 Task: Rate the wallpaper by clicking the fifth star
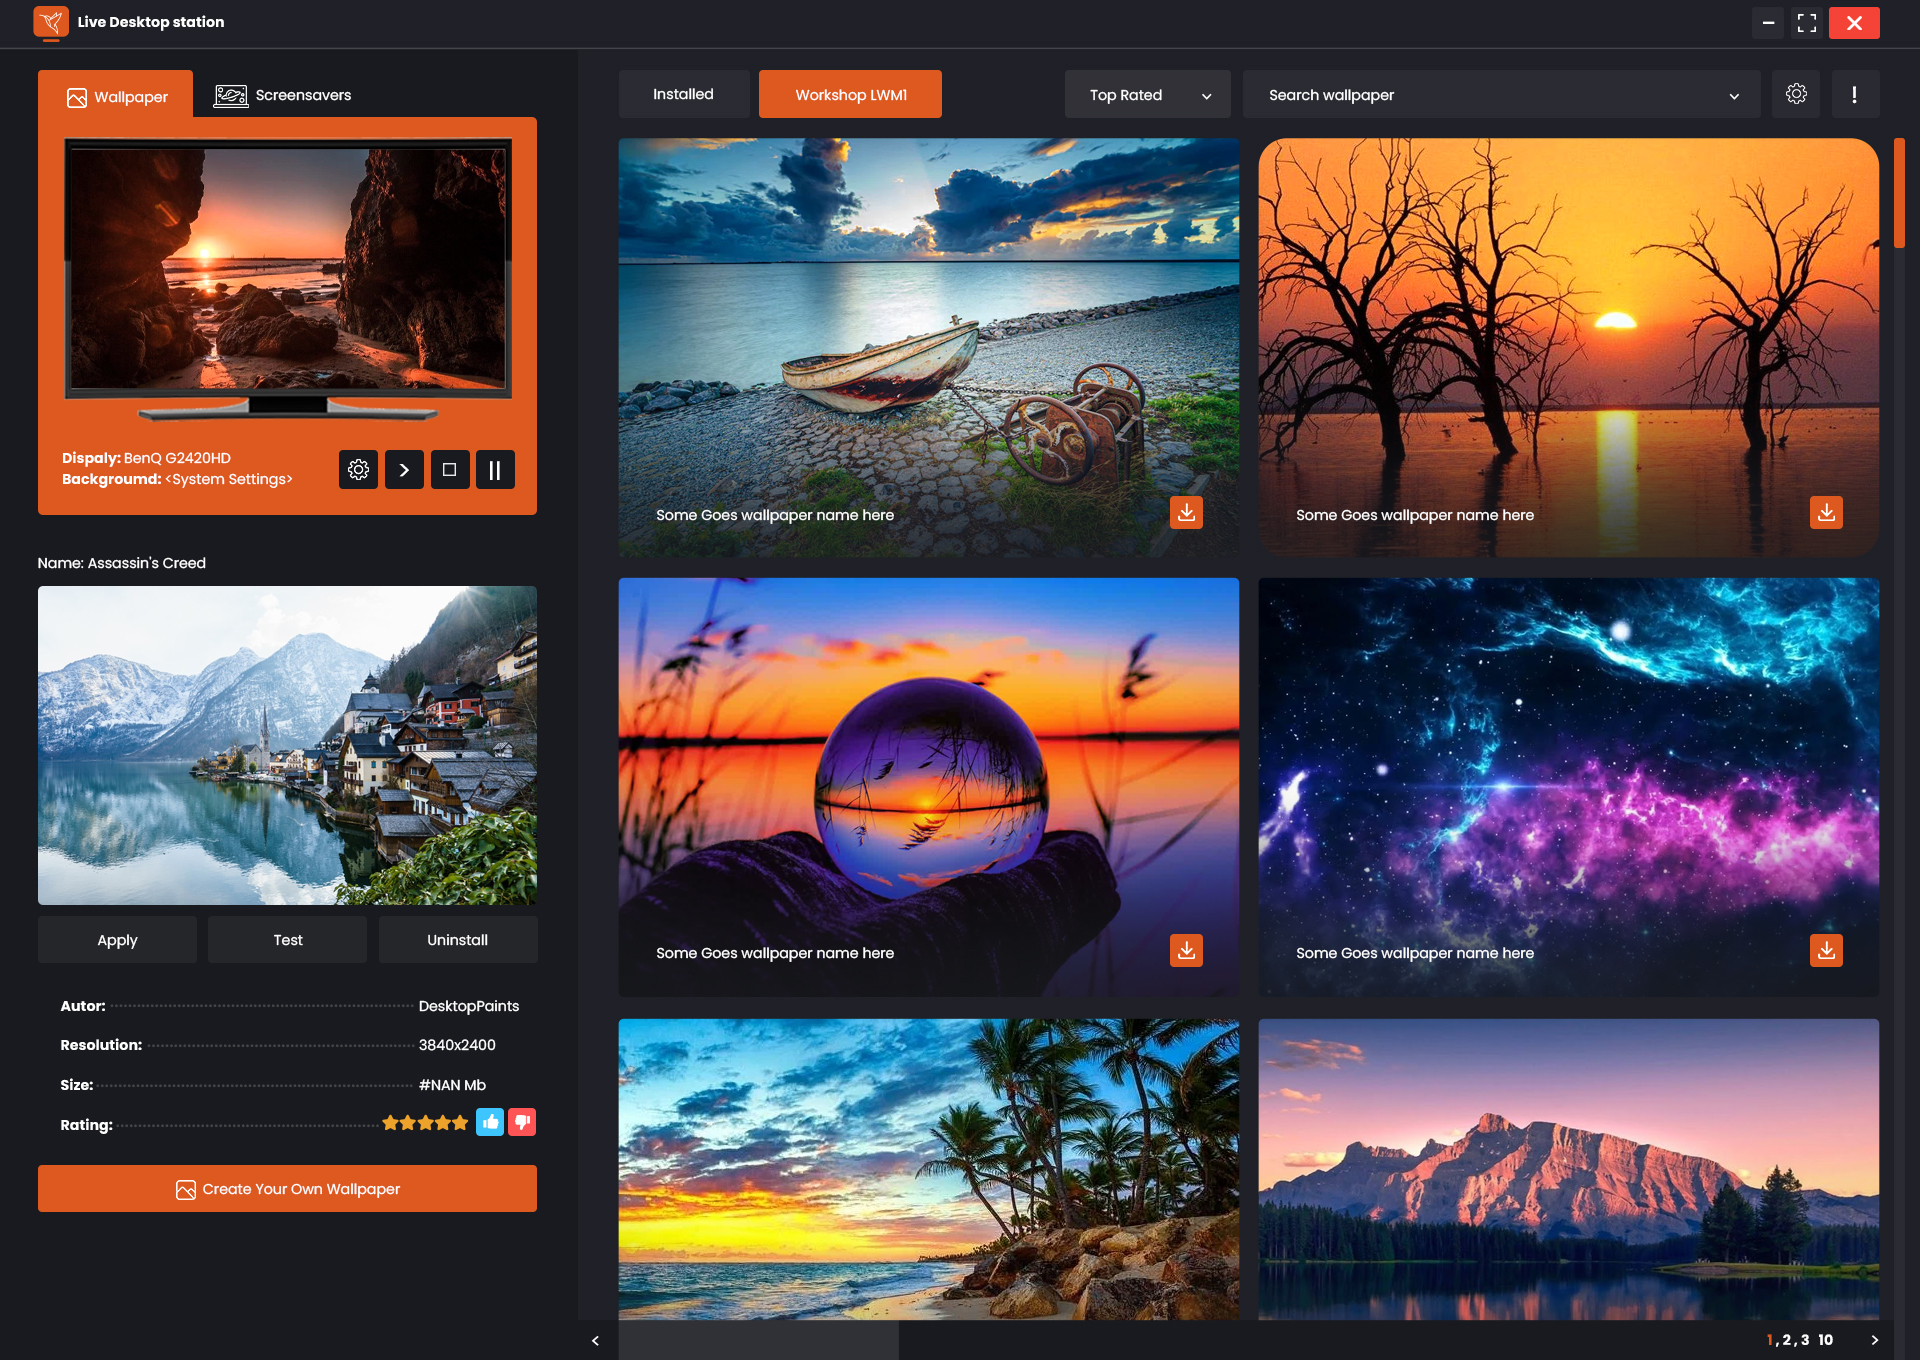point(458,1122)
